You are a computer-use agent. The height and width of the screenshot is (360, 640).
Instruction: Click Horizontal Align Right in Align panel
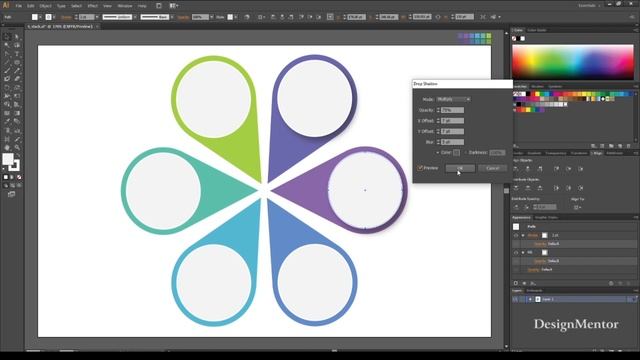[x=540, y=169]
